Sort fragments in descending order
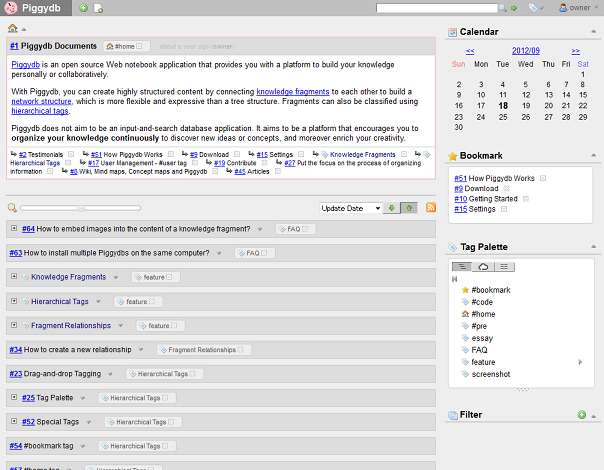Viewport: 604px width, 470px height. point(392,208)
